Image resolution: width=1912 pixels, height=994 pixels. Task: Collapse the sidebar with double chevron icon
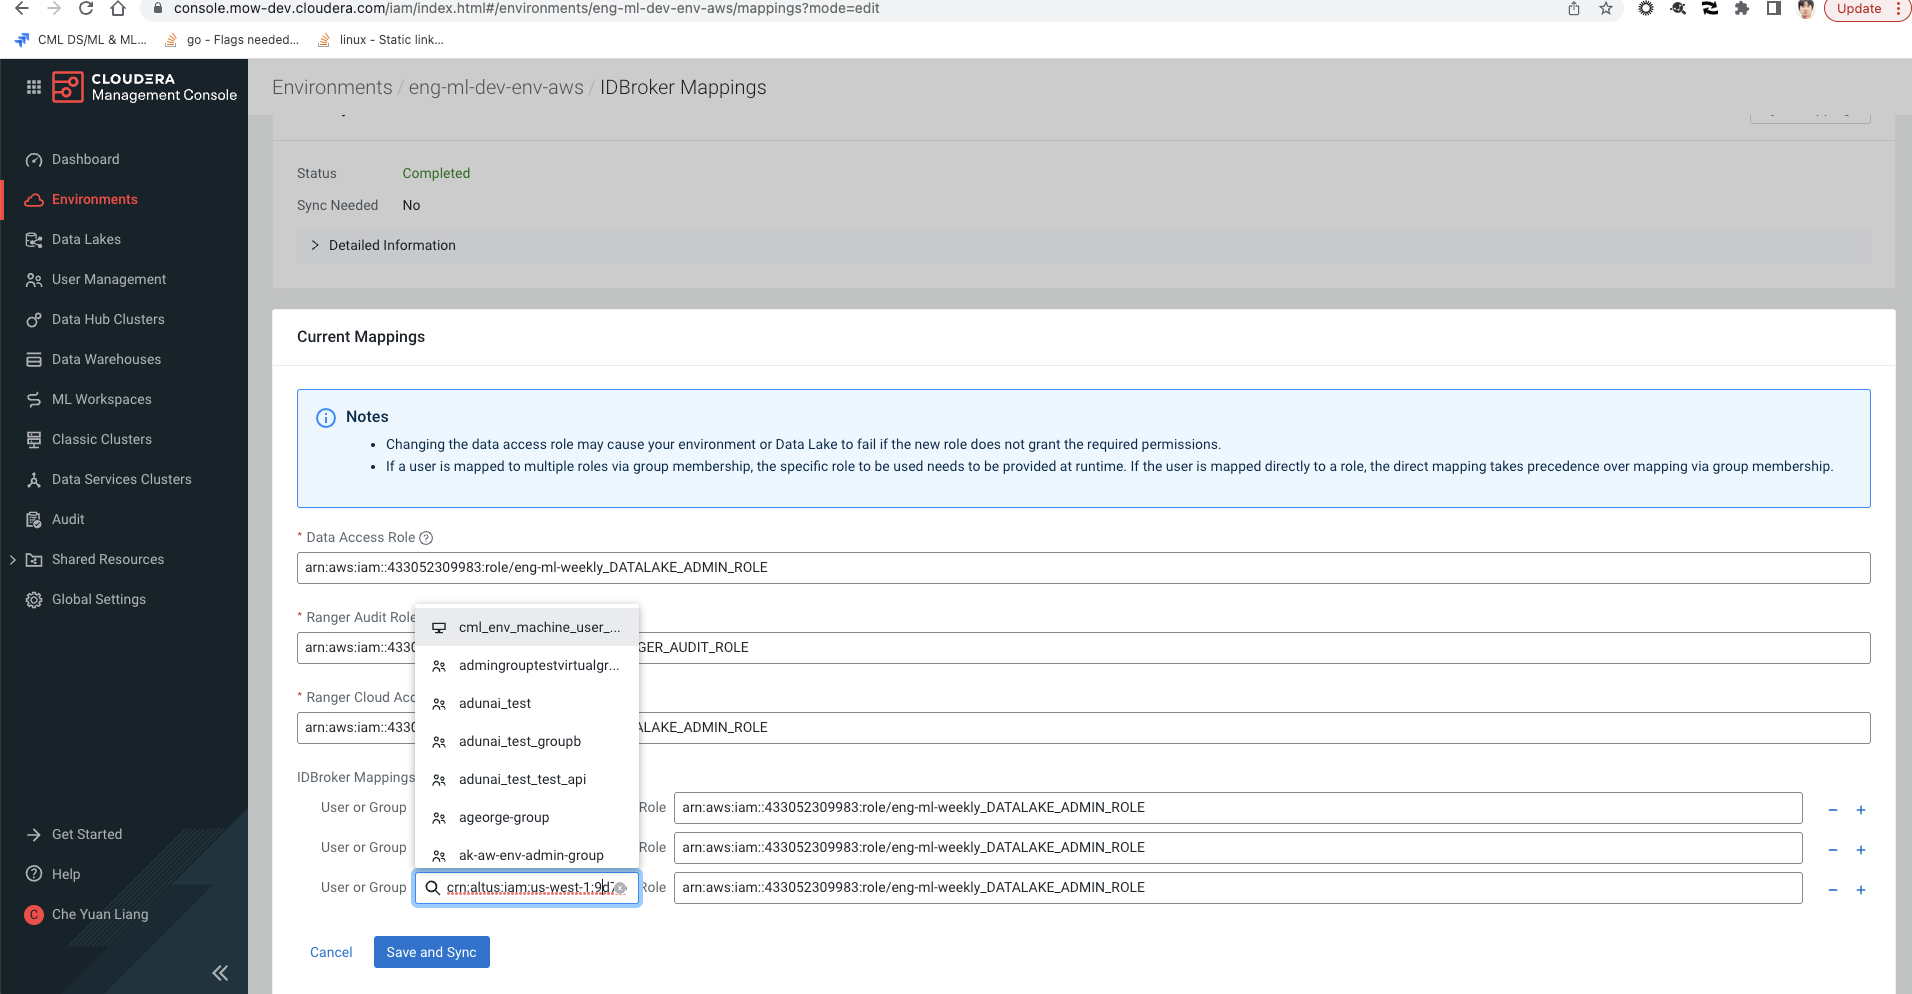point(220,973)
